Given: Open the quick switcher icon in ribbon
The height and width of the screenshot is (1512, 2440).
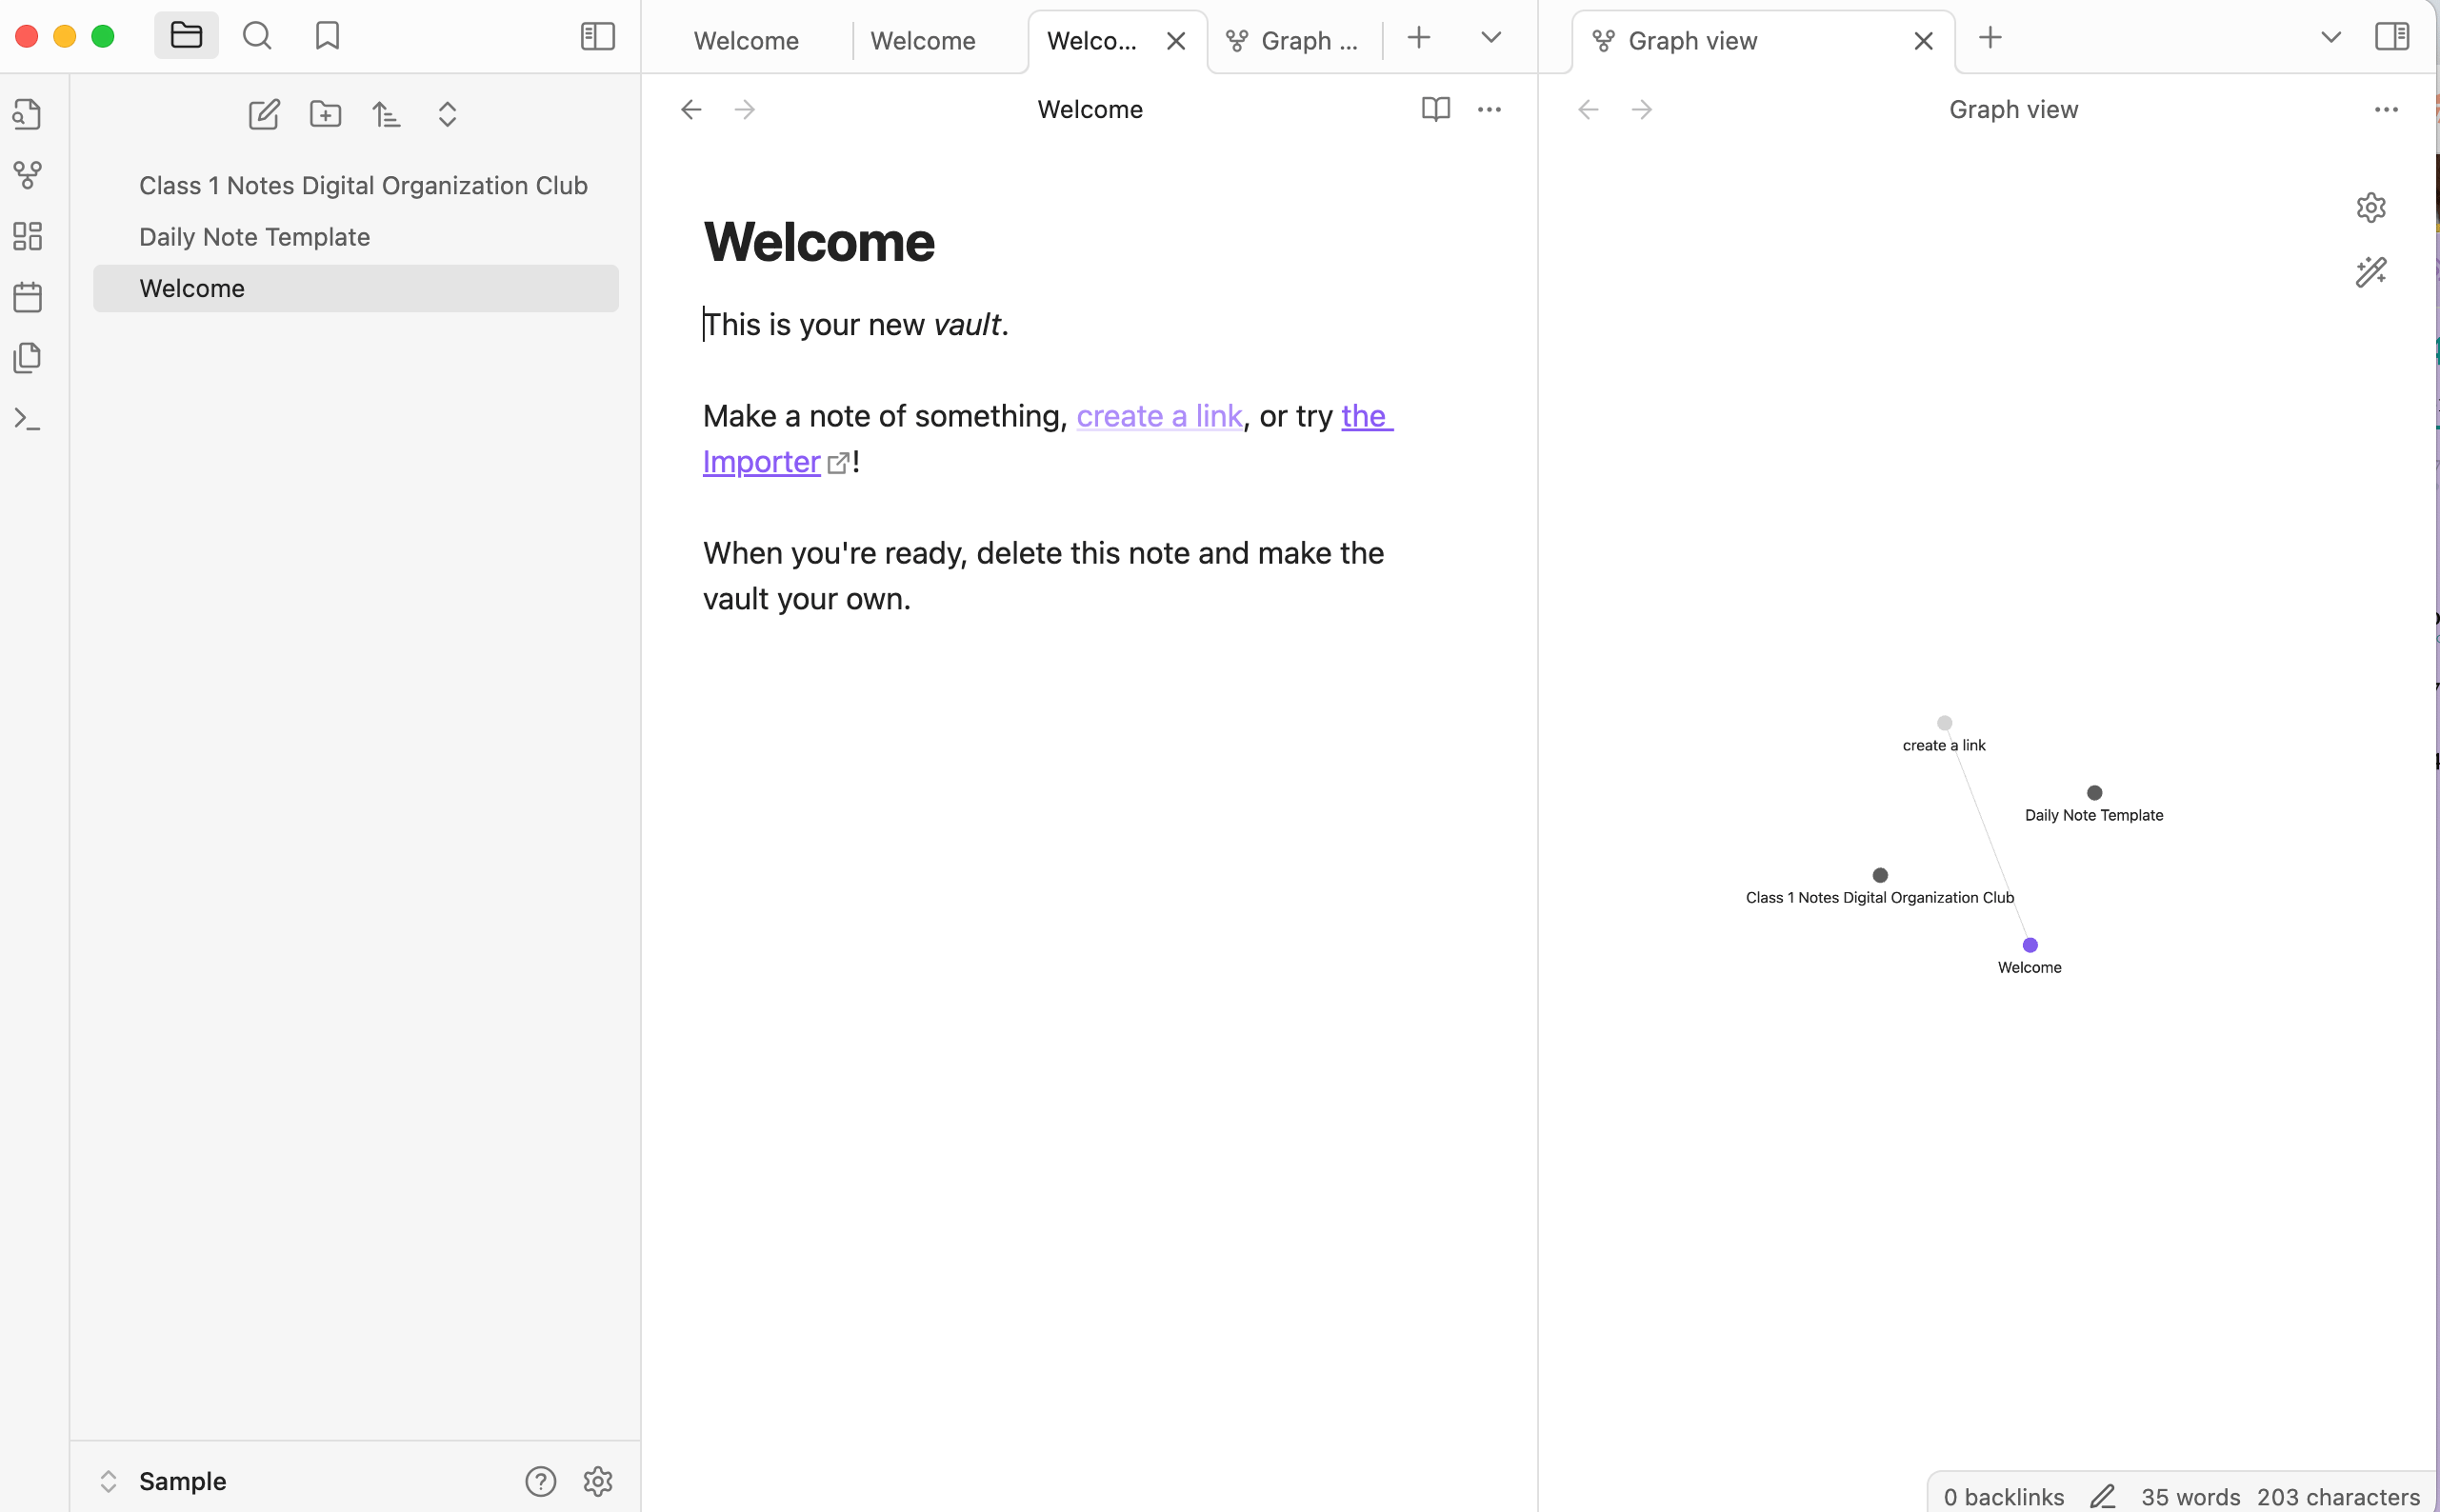Looking at the screenshot, I should [28, 115].
